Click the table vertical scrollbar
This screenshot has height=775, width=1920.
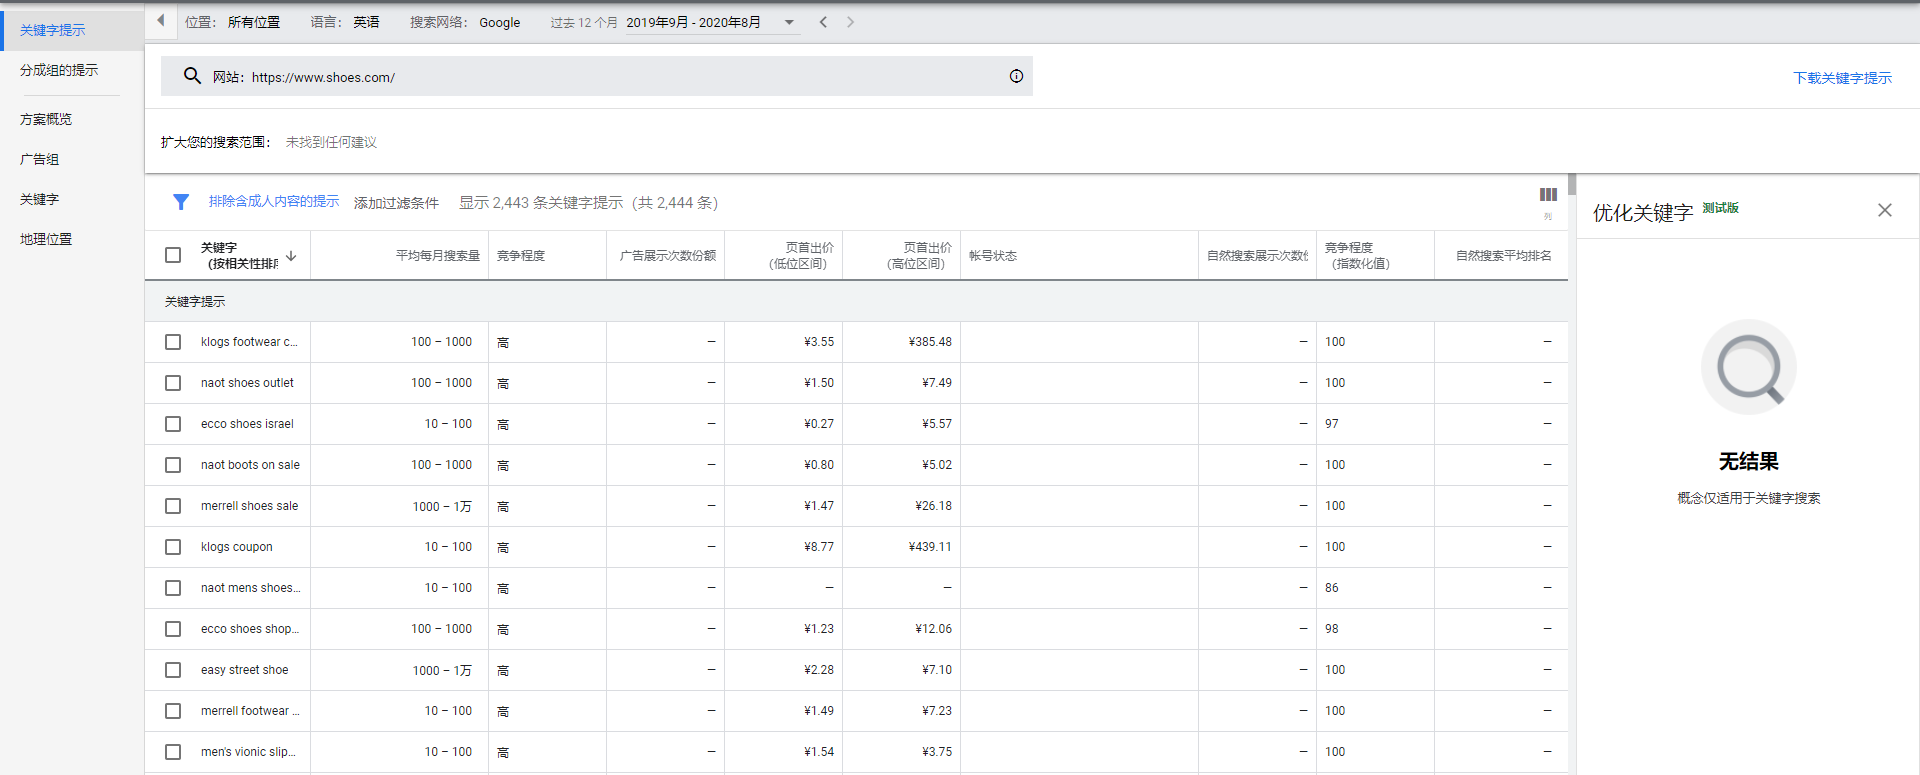point(1572,184)
